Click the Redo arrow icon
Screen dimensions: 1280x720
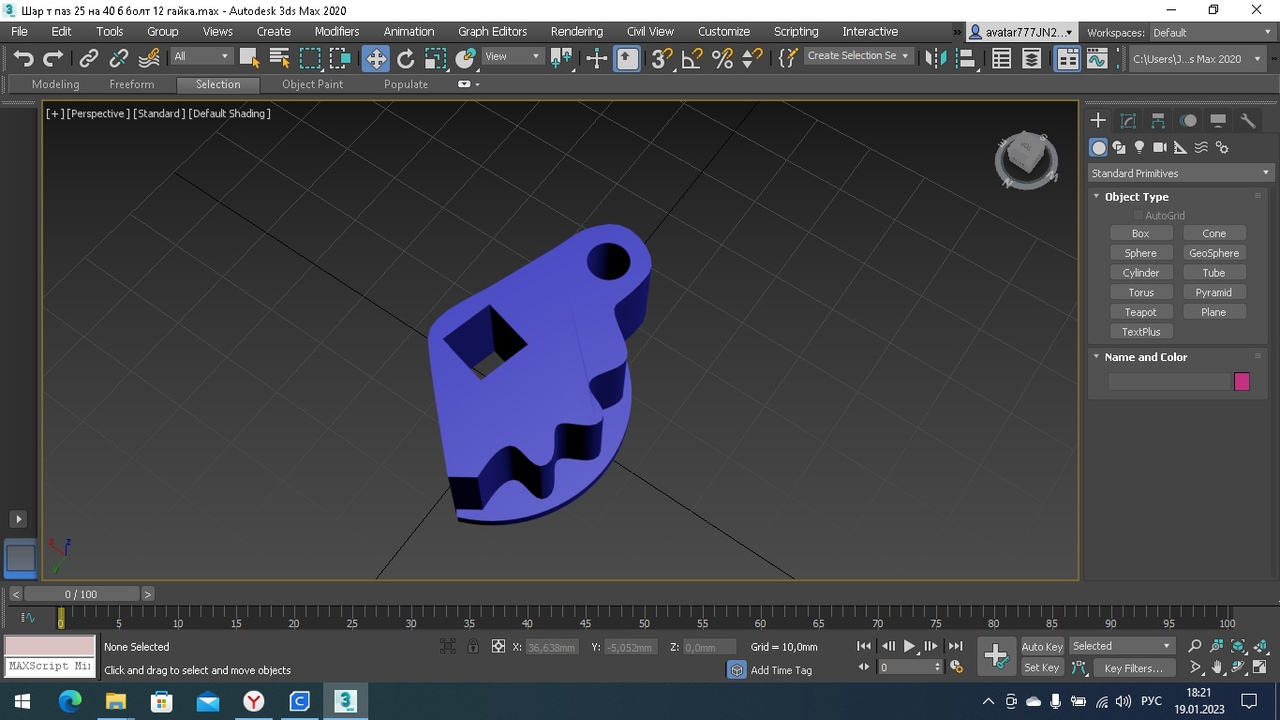tap(54, 59)
